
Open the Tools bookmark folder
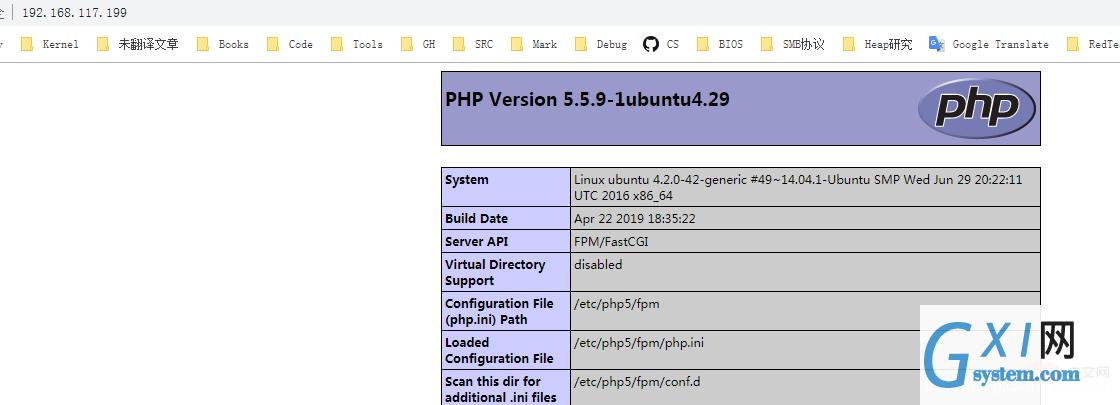[357, 44]
